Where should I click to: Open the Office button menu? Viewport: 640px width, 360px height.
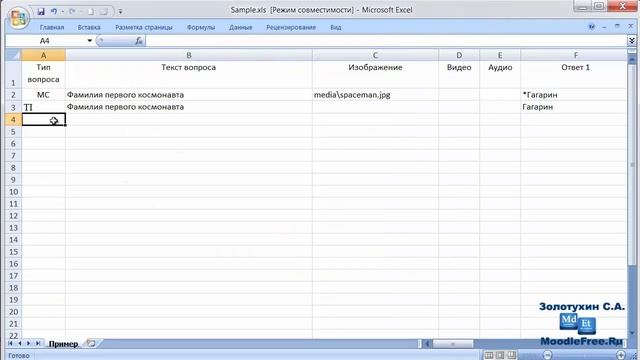click(x=18, y=18)
